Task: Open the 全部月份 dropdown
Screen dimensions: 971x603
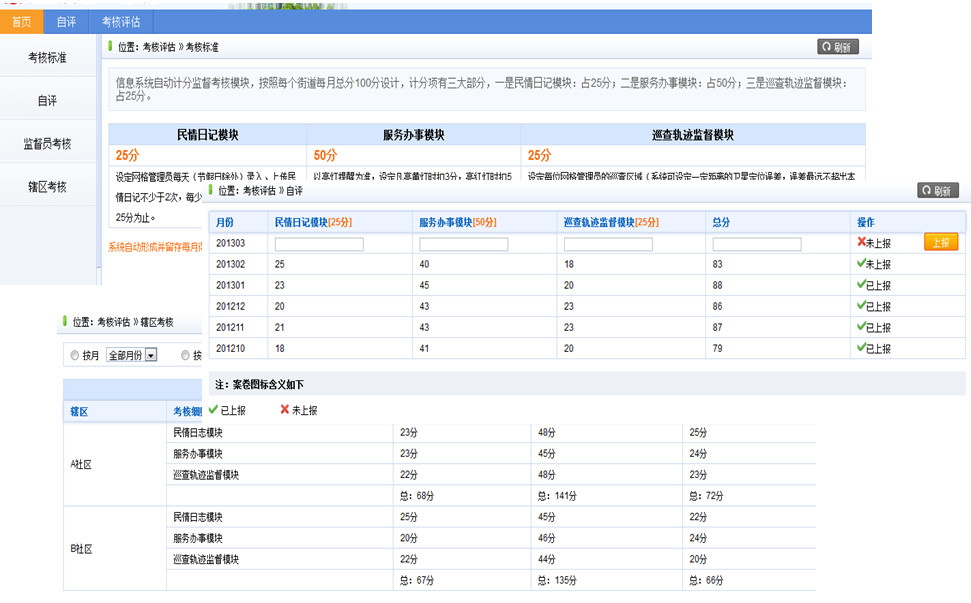Action: click(x=151, y=355)
